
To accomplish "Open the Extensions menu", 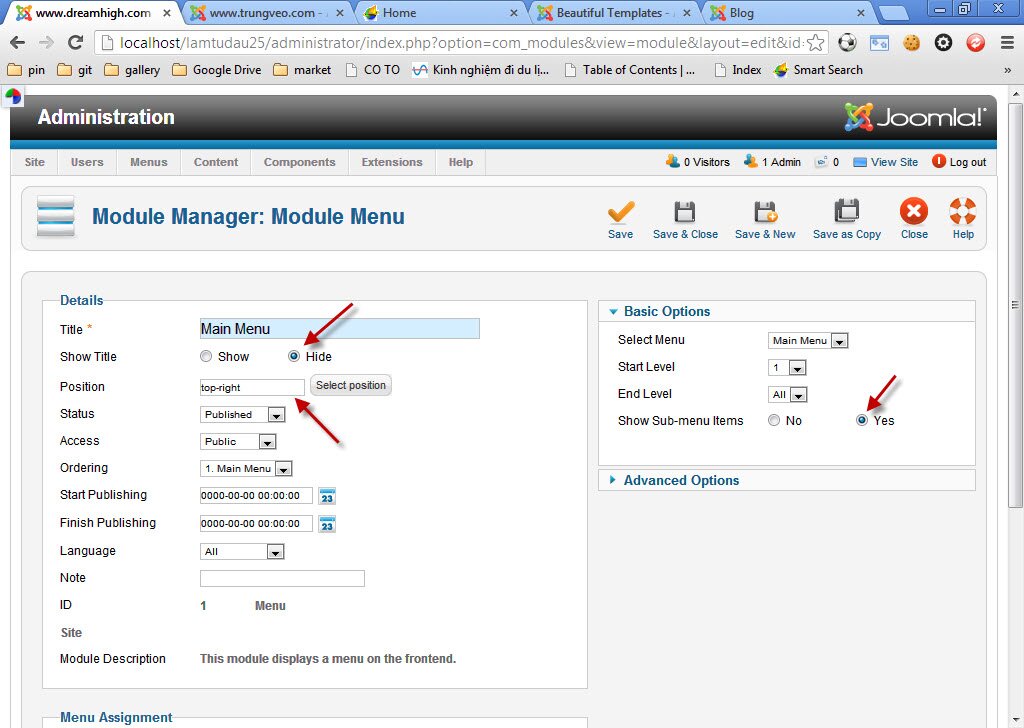I will tap(391, 161).
